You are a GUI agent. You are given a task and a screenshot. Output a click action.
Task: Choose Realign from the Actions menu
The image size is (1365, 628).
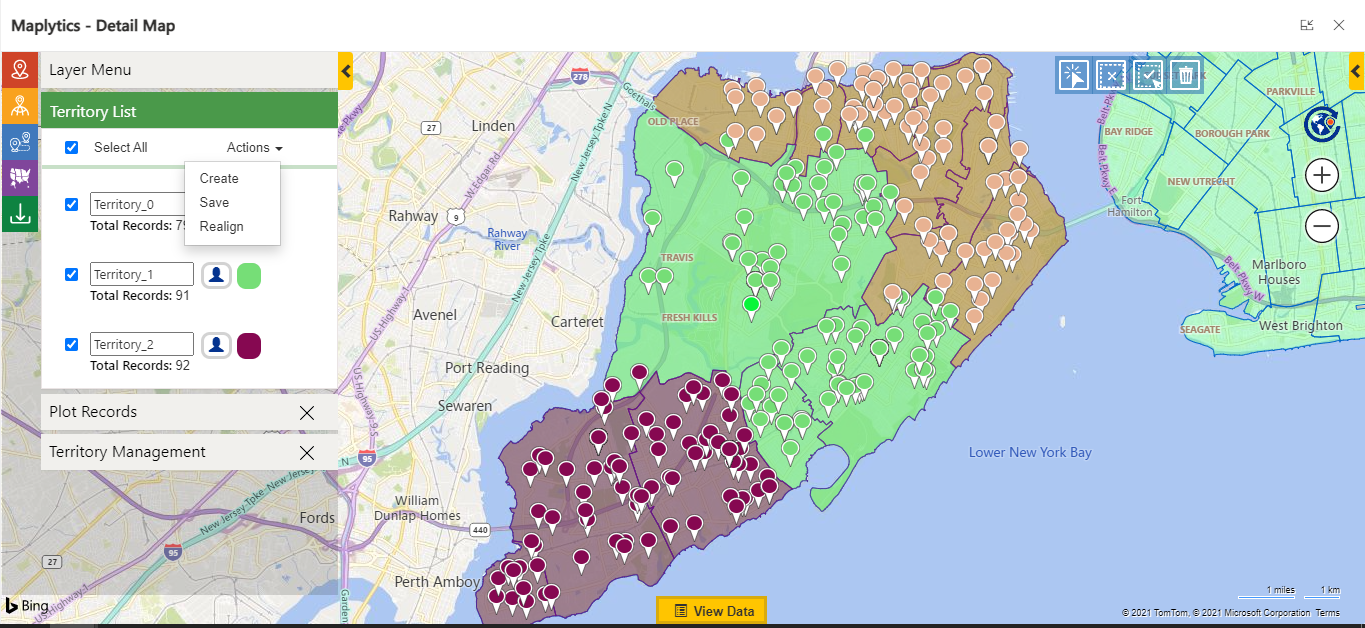(x=221, y=227)
